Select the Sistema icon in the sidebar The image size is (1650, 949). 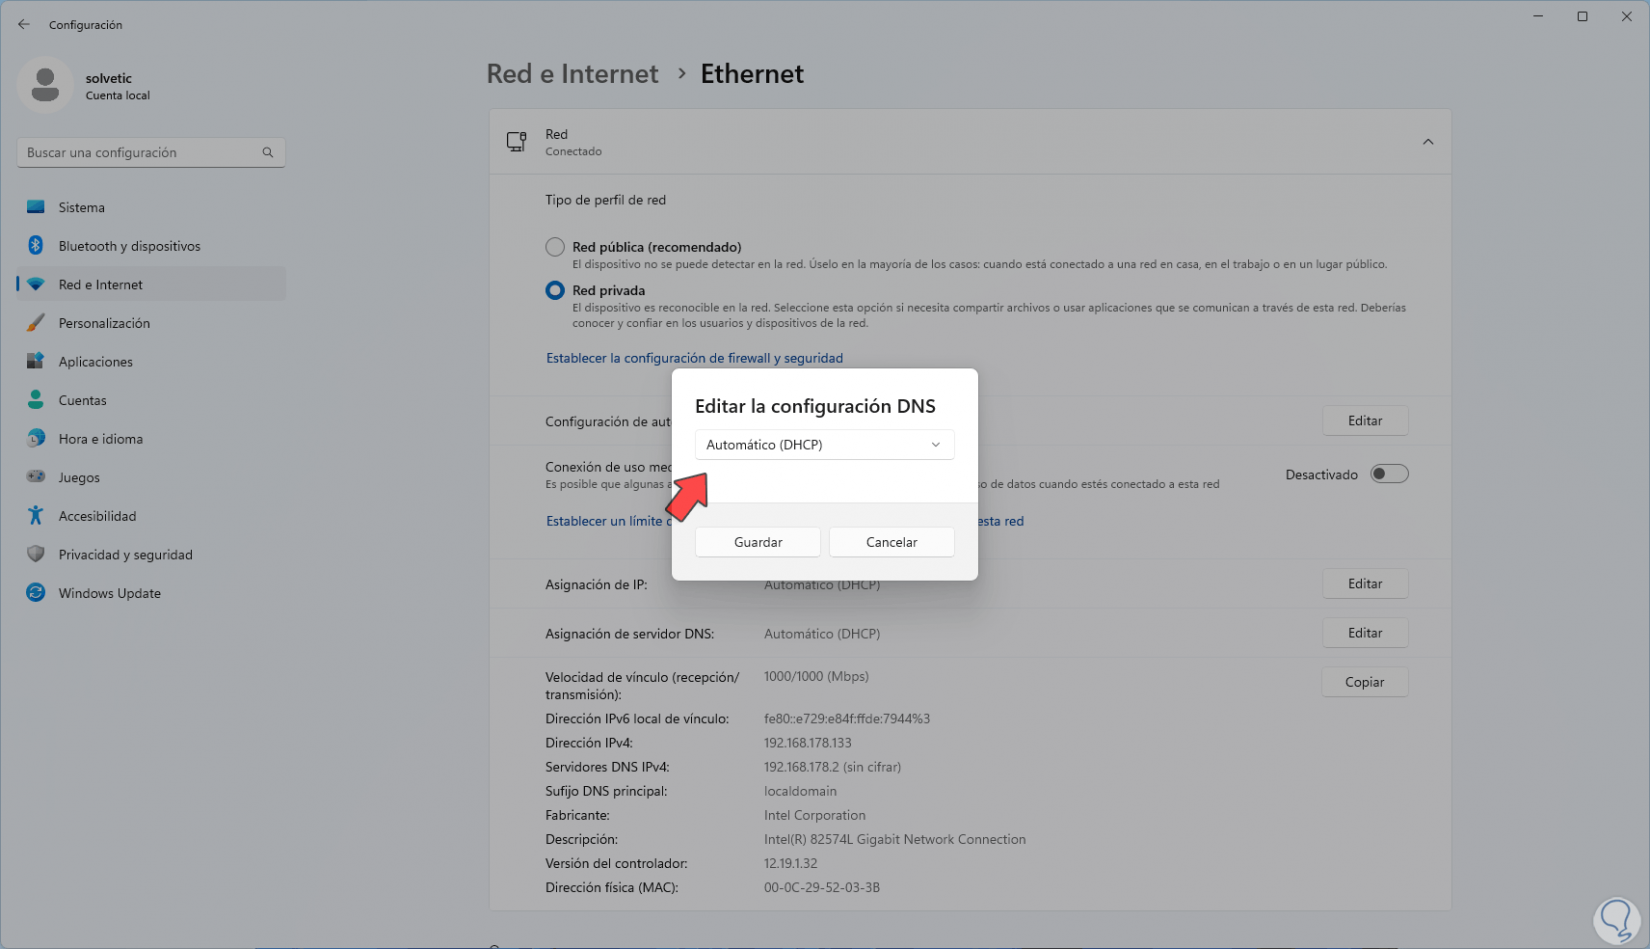click(x=35, y=207)
